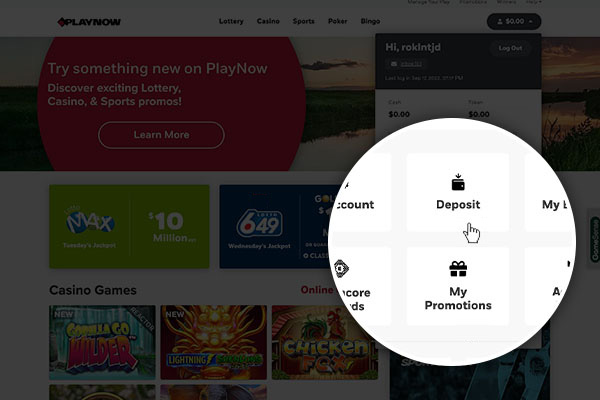Expand the $0.00 account dropdown
Screen dimensions: 600x400
point(514,21)
